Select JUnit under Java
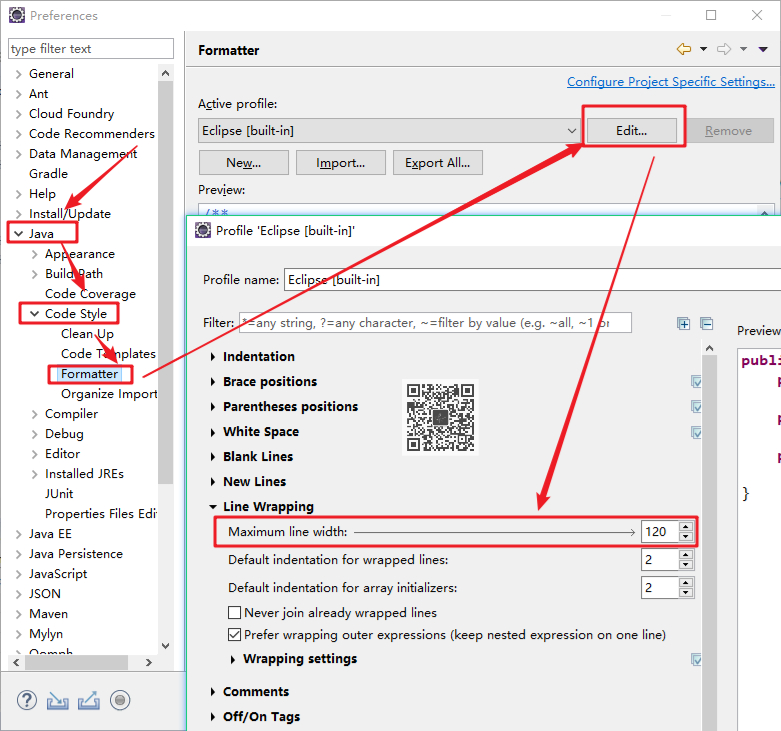This screenshot has width=781, height=731. (59, 493)
